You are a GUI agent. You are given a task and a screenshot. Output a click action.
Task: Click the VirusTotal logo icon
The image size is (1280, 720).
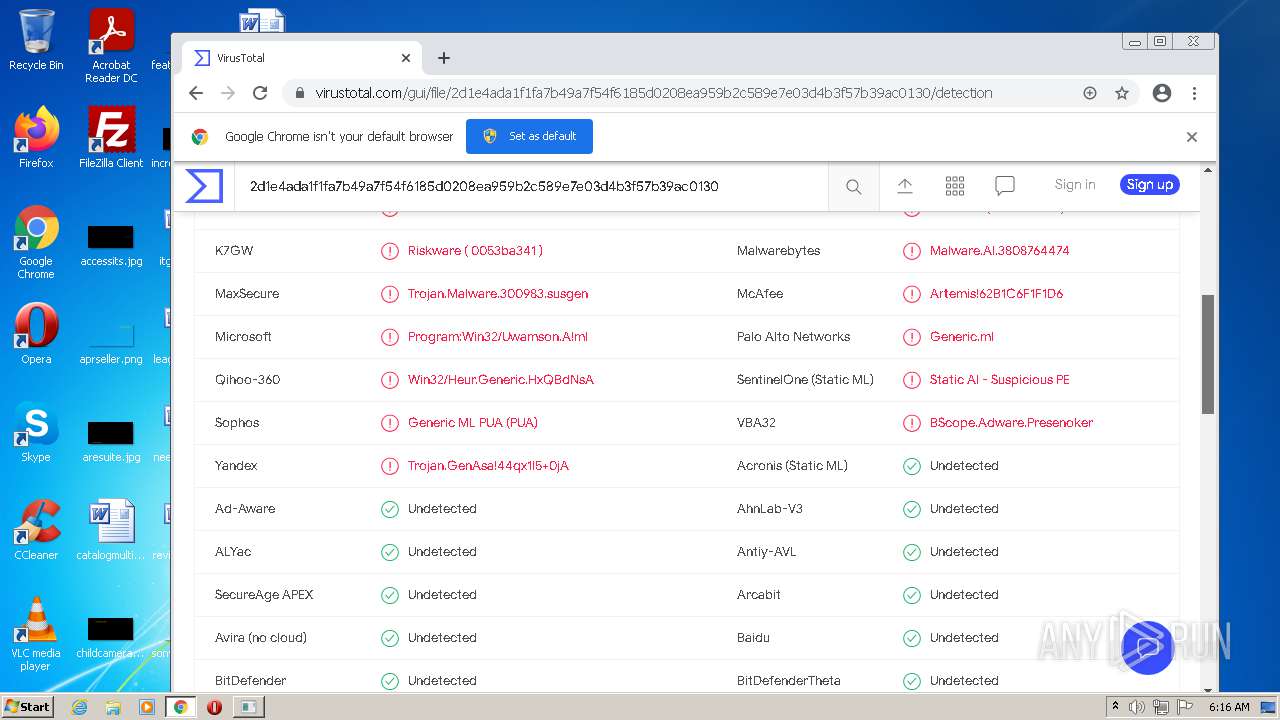[x=204, y=186]
